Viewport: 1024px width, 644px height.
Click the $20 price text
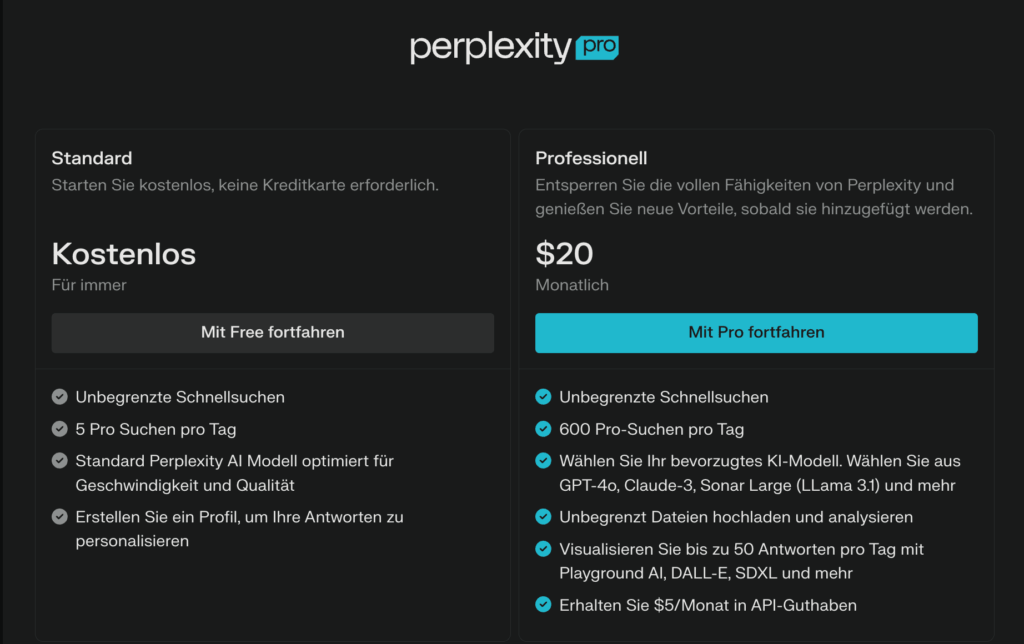[564, 253]
